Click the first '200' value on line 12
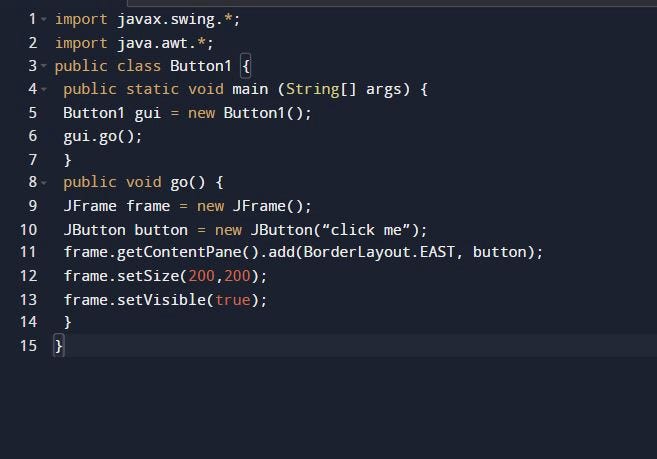Image resolution: width=657 pixels, height=459 pixels. click(x=202, y=276)
